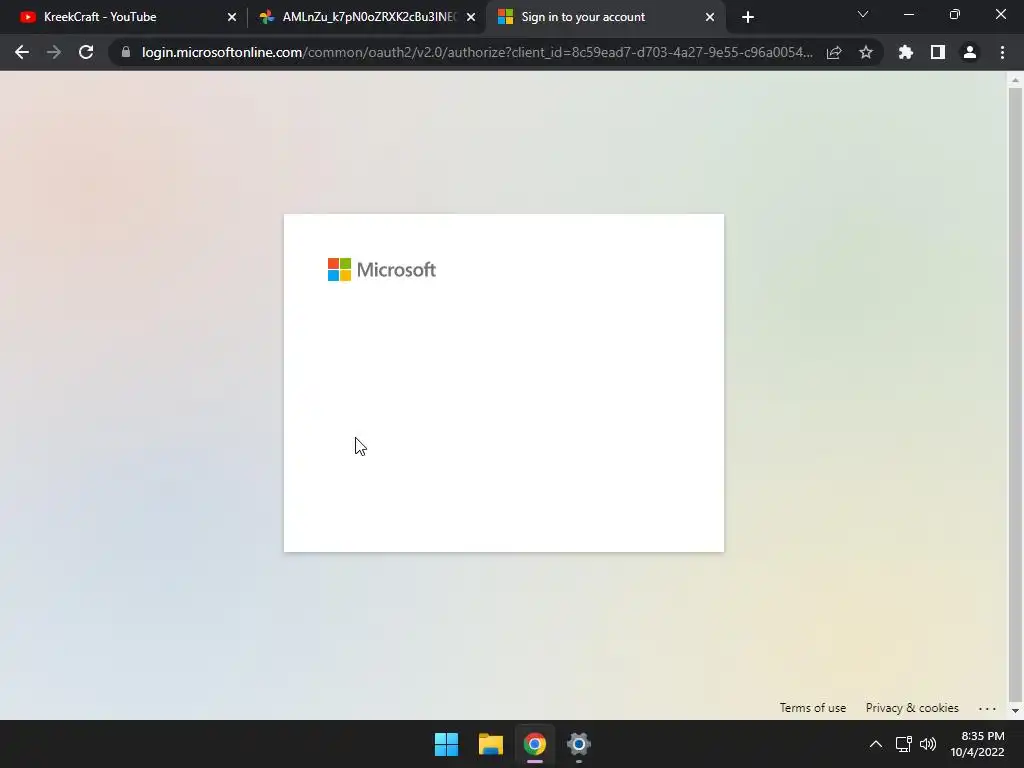
Task: Click the Microsoft logo on card
Action: point(381,270)
